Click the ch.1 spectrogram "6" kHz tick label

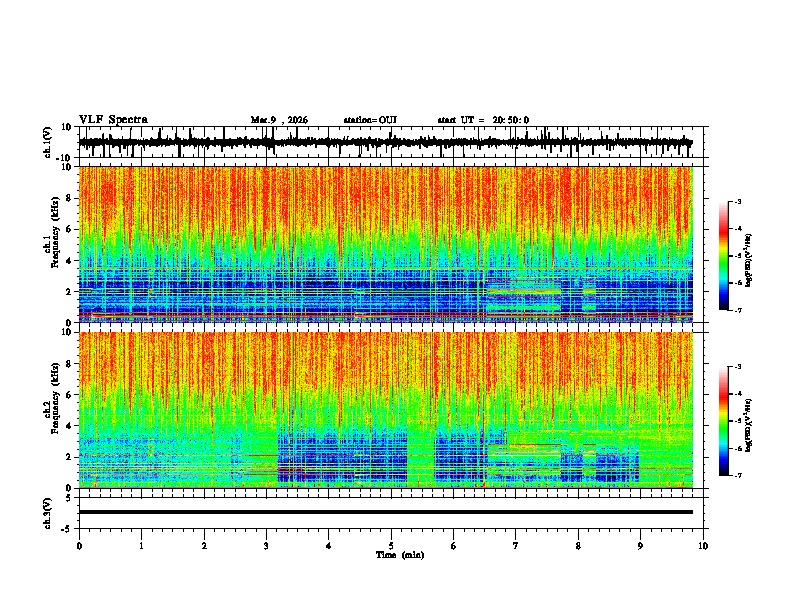pos(69,229)
